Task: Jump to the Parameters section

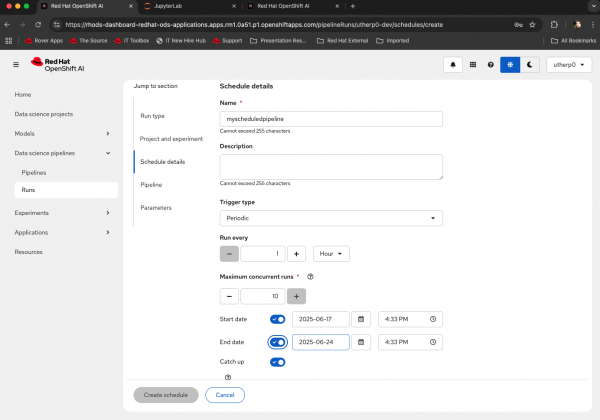Action: coord(156,207)
